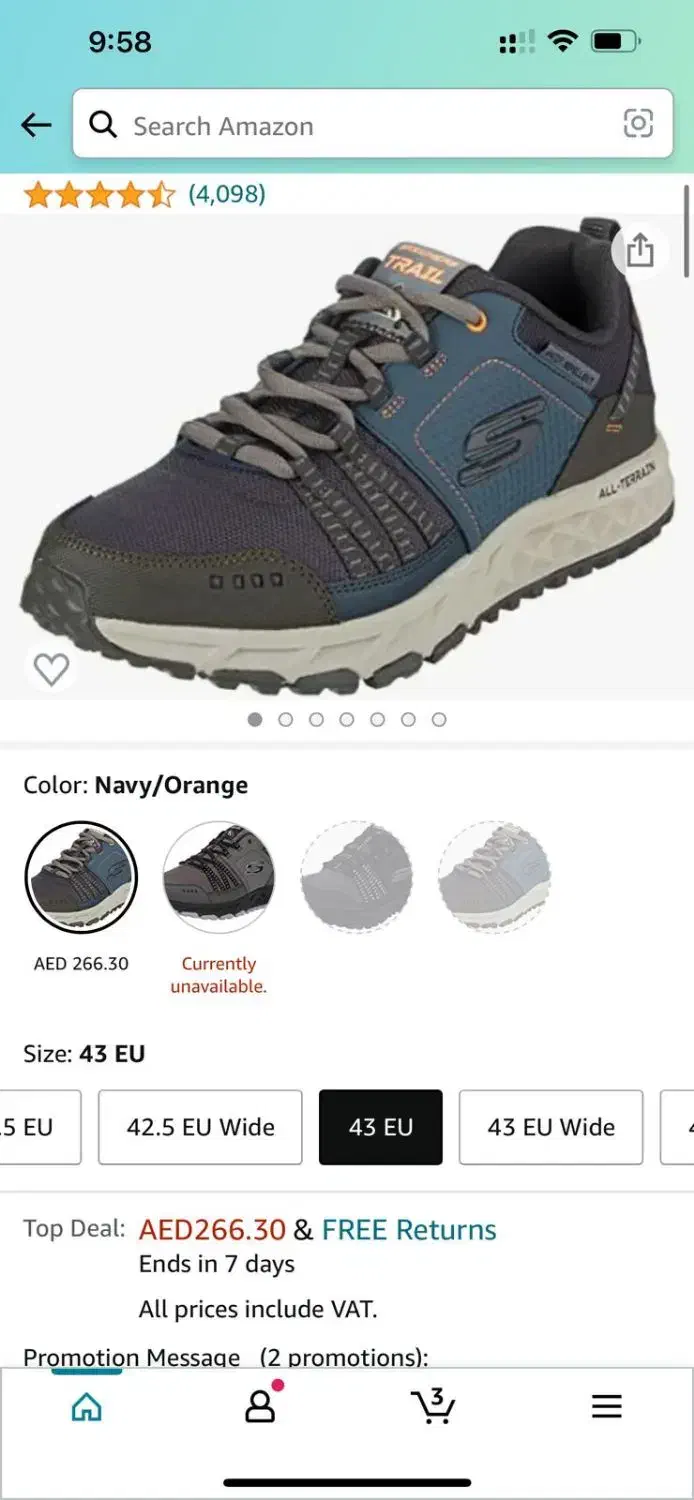Open the star rating summary

point(99,194)
